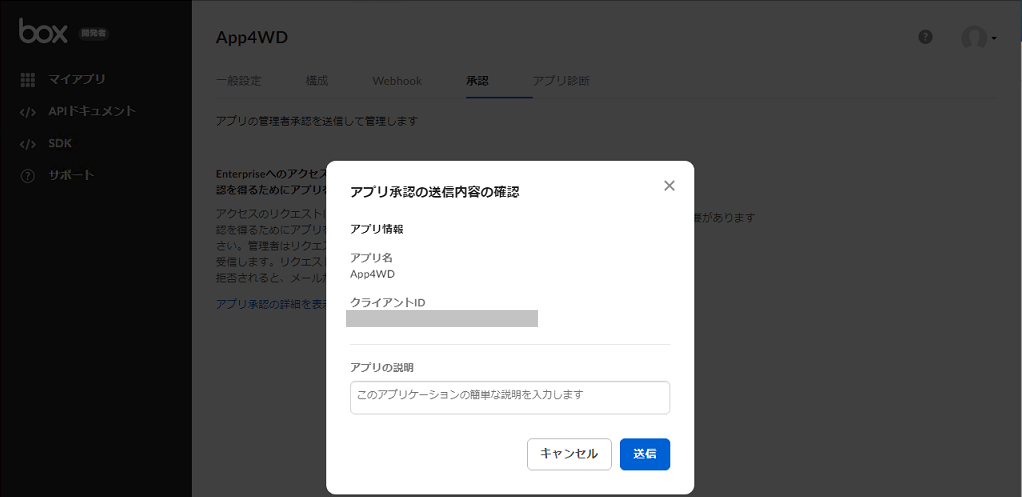The height and width of the screenshot is (497, 1022).
Task: Click the Box logo in sidebar
Action: tap(43, 31)
